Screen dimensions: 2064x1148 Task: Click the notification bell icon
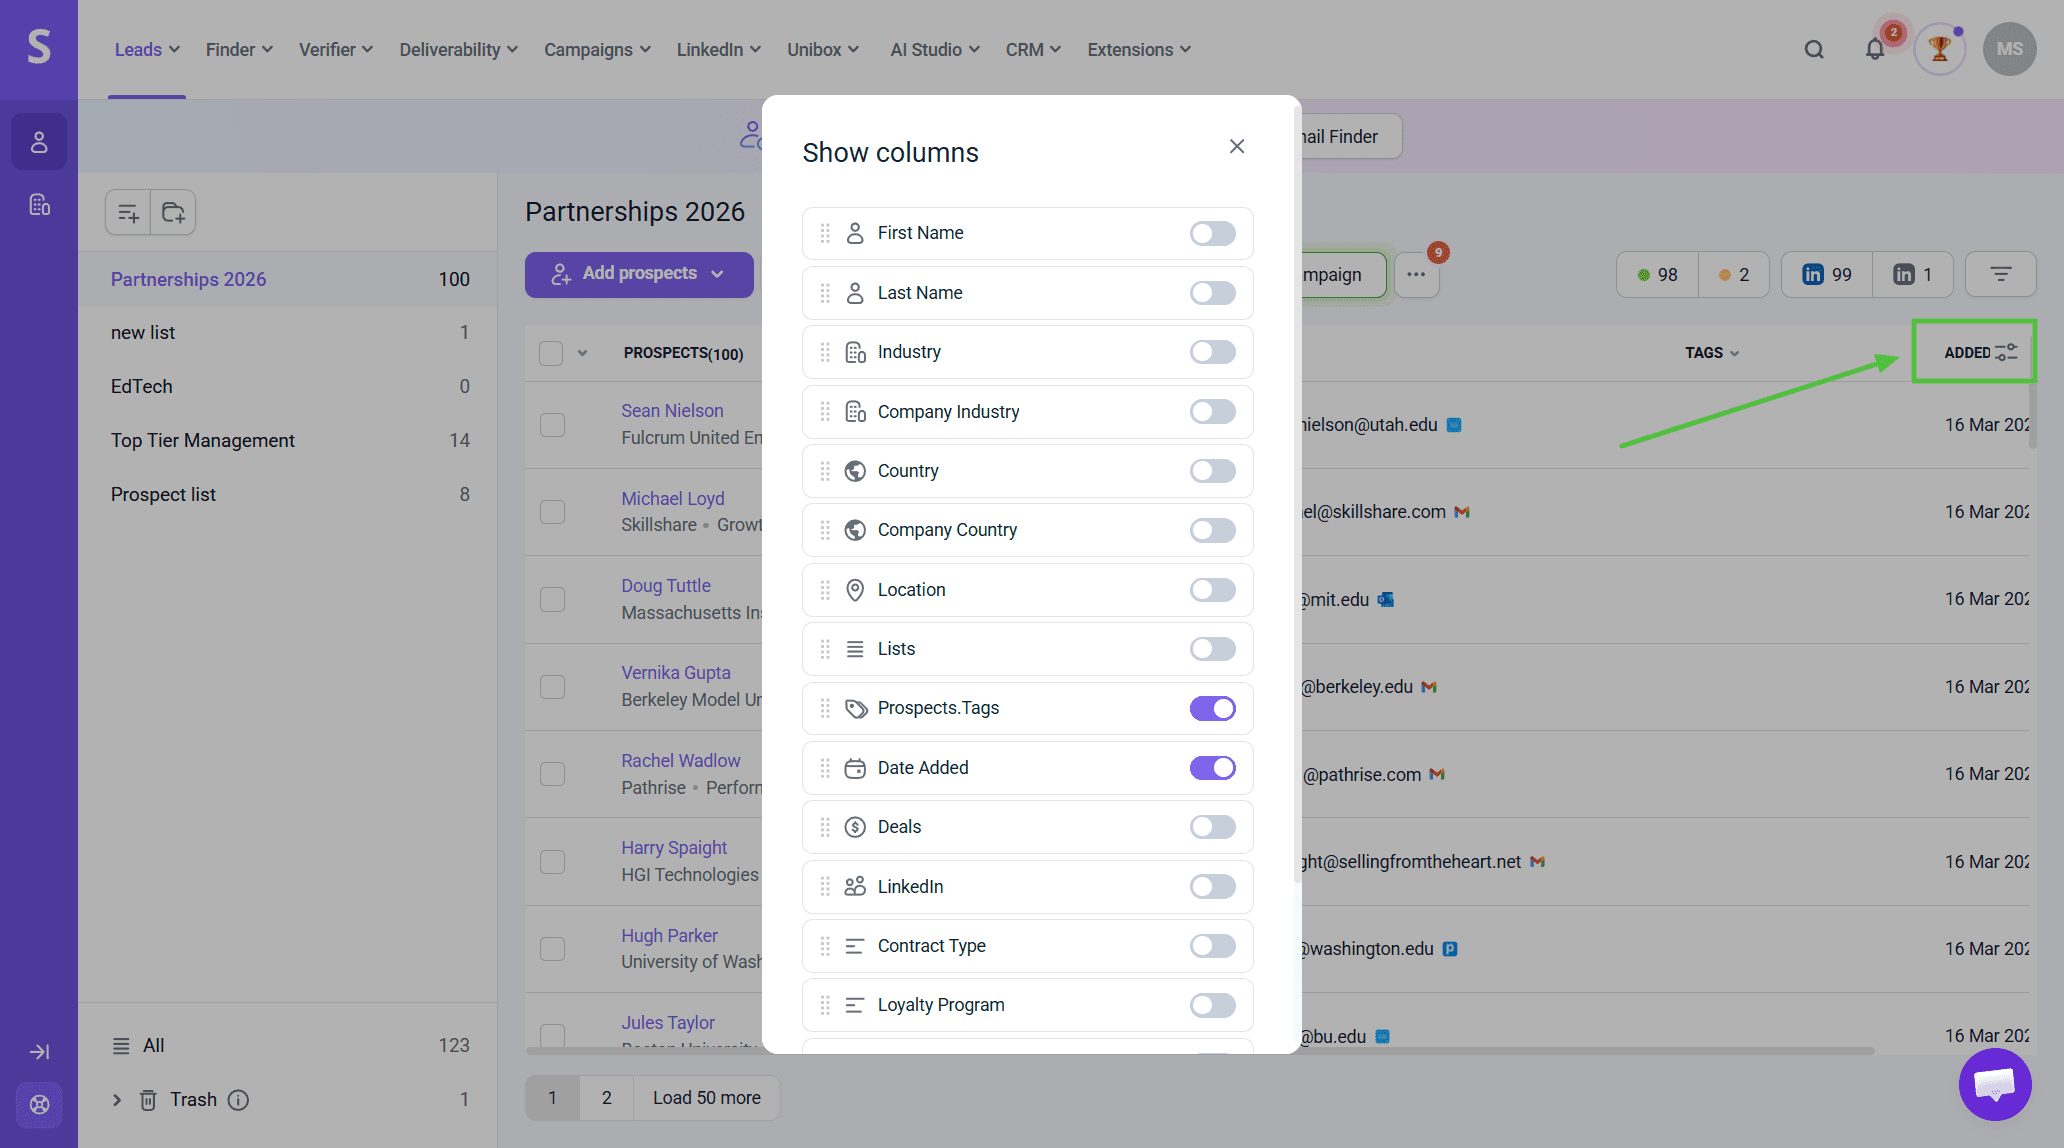coord(1875,49)
